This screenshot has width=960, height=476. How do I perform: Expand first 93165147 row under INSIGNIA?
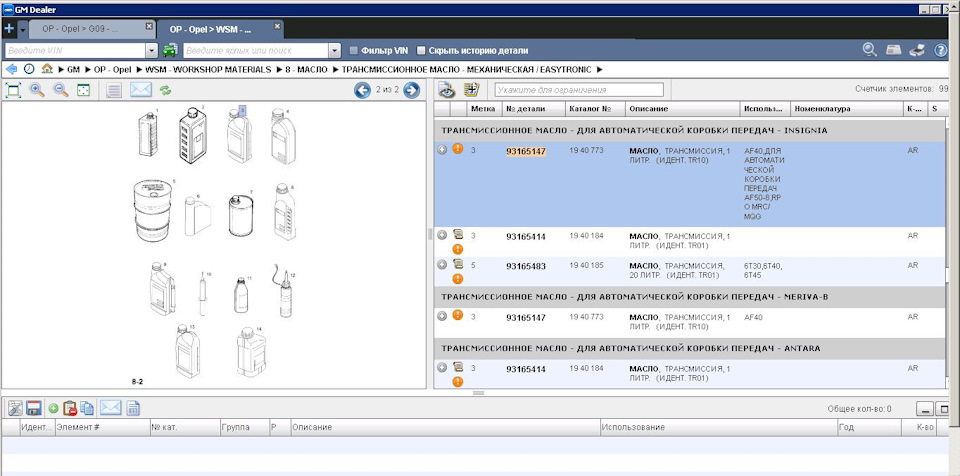[442, 149]
